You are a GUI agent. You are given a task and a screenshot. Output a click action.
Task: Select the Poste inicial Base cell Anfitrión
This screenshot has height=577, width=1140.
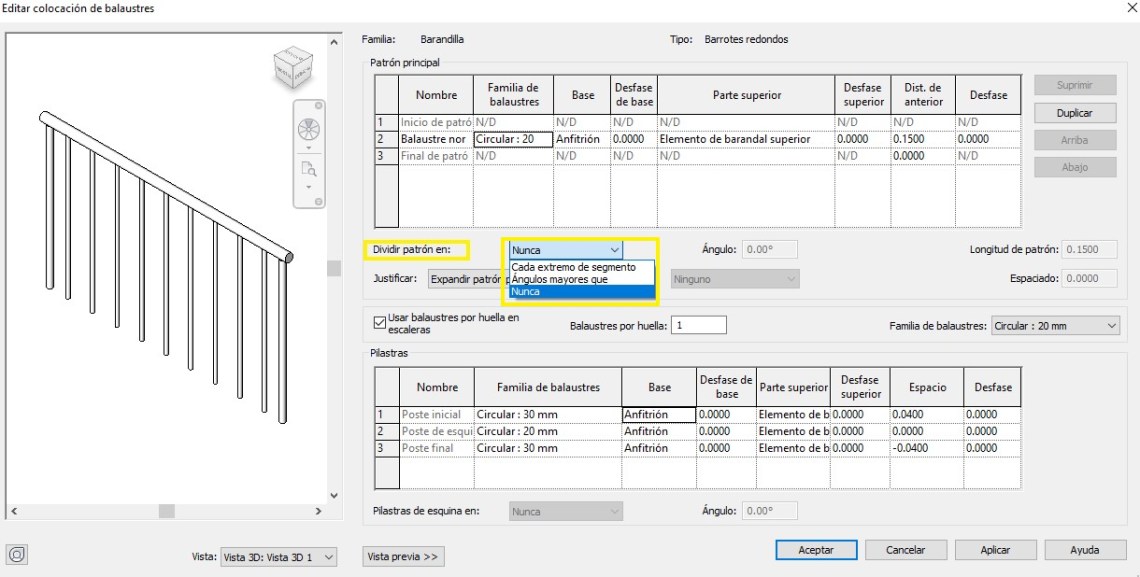point(657,414)
